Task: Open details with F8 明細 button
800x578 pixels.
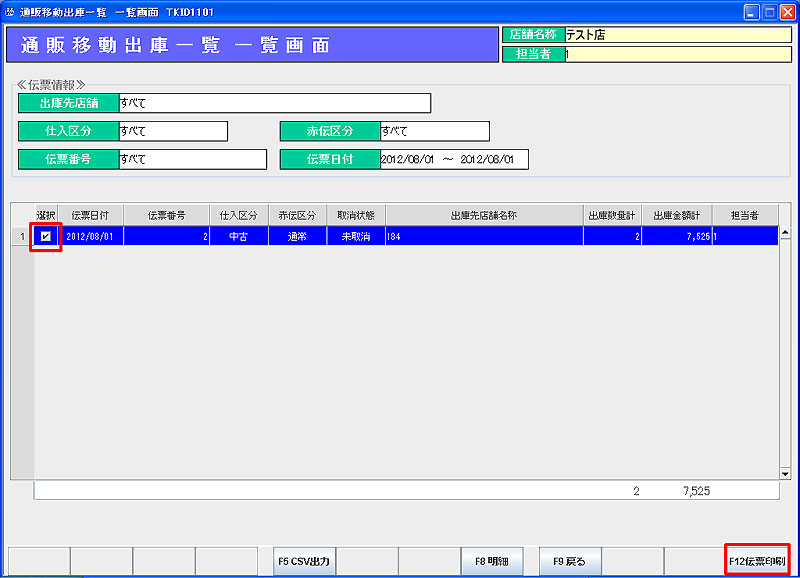Action: tap(491, 561)
